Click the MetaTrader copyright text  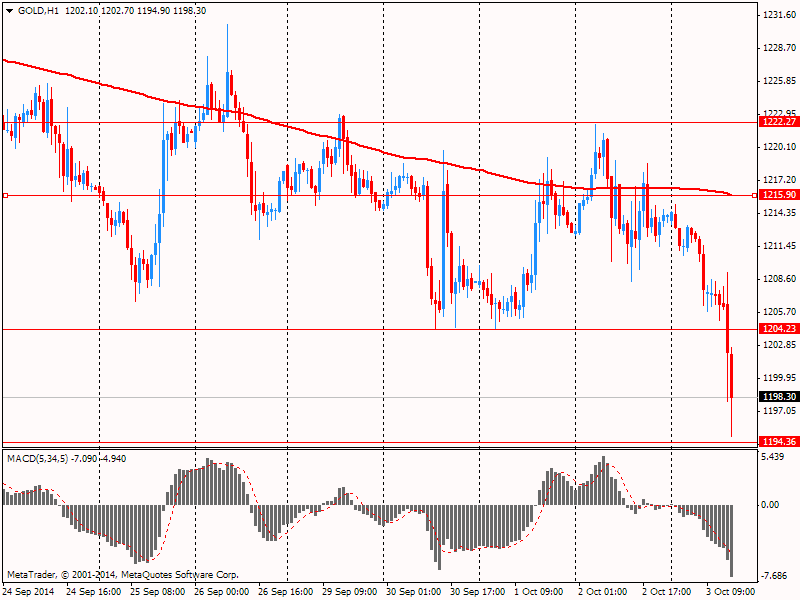point(122,575)
